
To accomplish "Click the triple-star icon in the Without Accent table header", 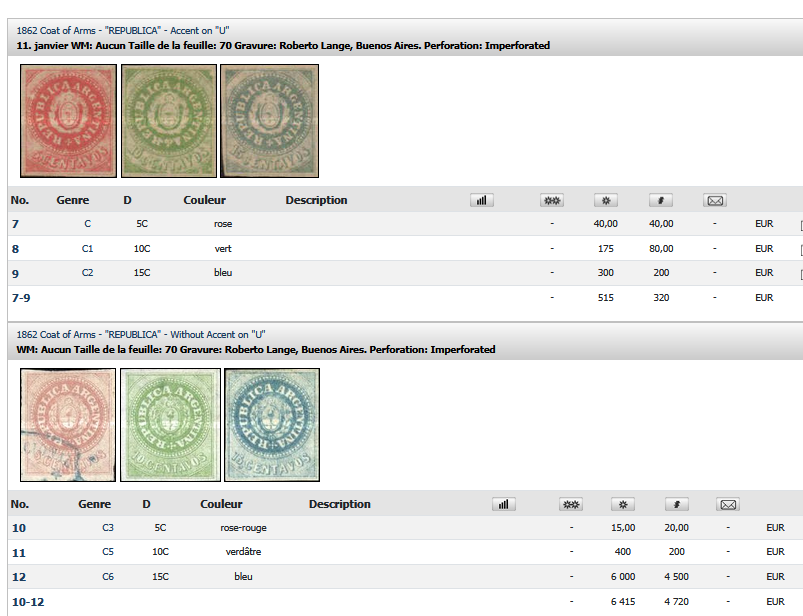I will [x=571, y=504].
